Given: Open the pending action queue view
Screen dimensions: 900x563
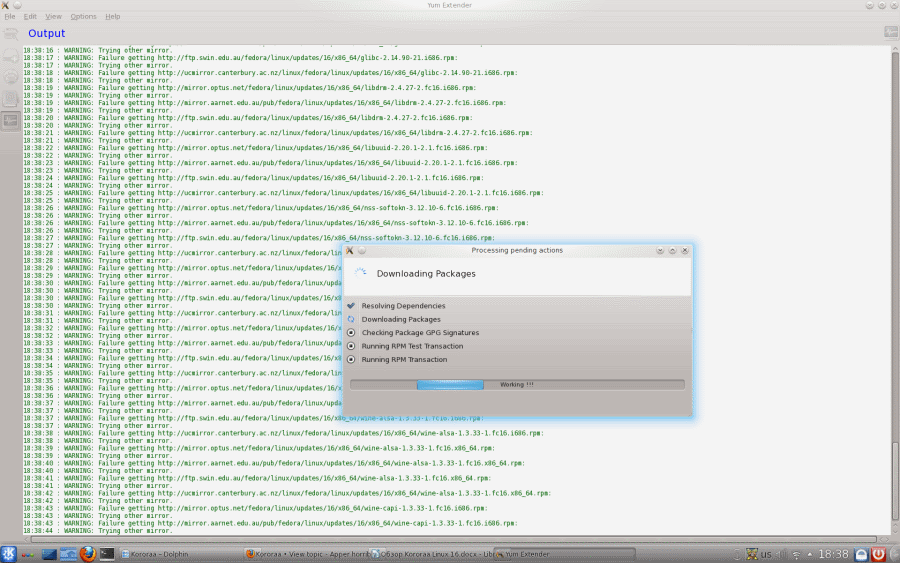Looking at the screenshot, I should [x=11, y=56].
